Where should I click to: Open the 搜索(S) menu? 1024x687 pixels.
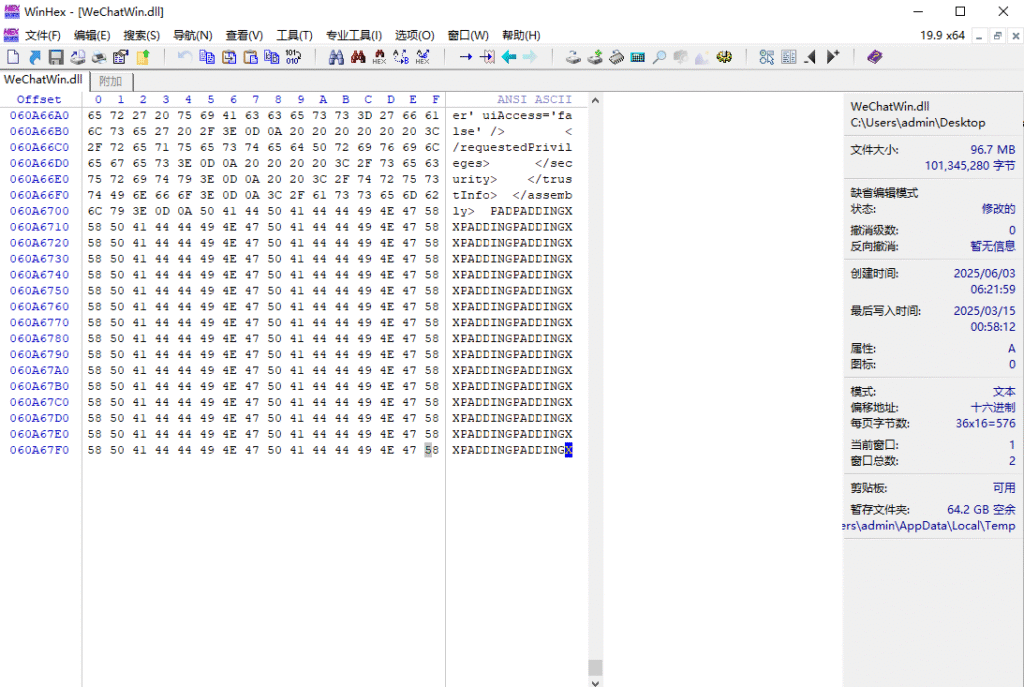(142, 35)
